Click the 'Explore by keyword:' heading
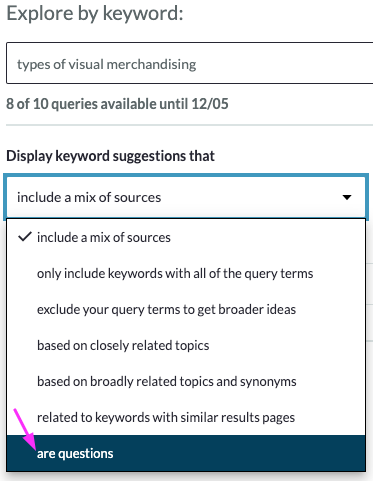This screenshot has height=481, width=373. (95, 14)
